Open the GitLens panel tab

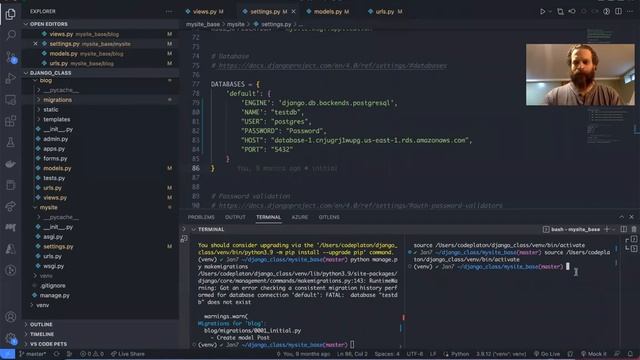[x=329, y=217]
